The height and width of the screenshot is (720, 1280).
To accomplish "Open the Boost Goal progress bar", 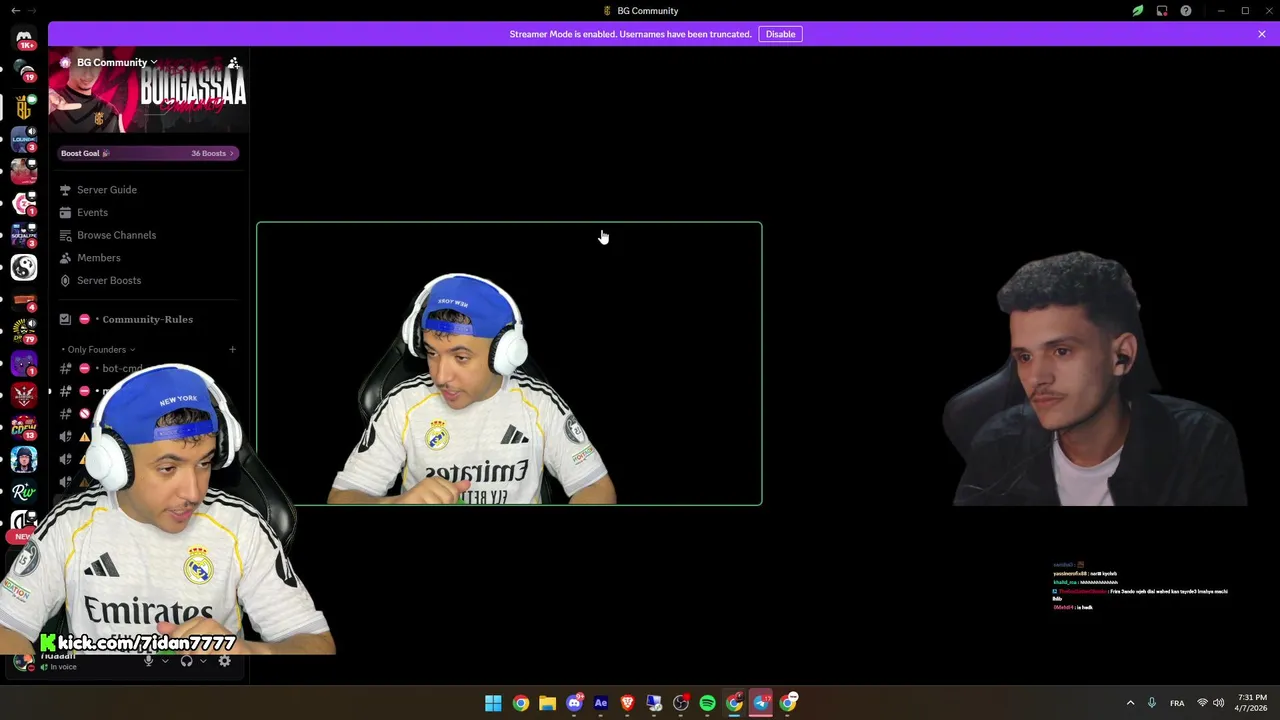I will [x=148, y=153].
